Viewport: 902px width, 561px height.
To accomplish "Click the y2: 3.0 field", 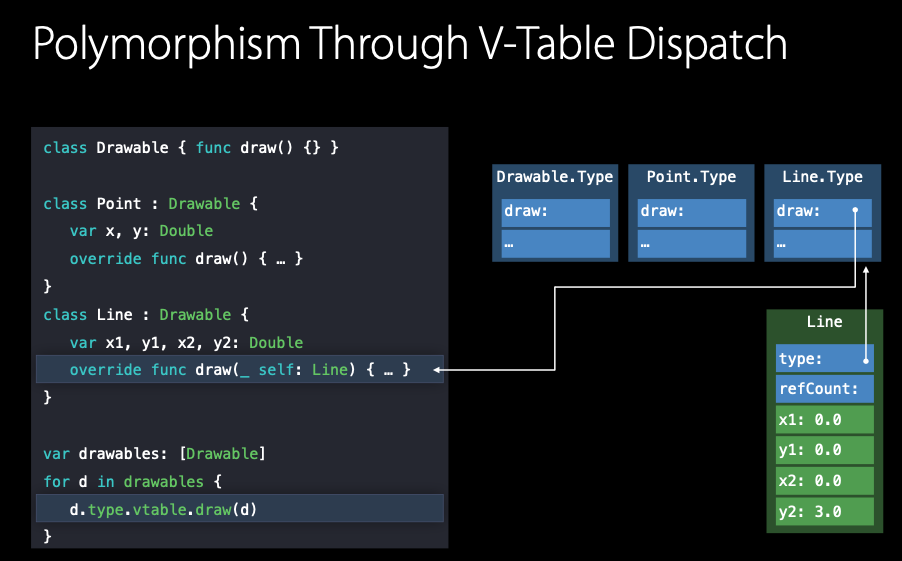I will pyautogui.click(x=824, y=512).
